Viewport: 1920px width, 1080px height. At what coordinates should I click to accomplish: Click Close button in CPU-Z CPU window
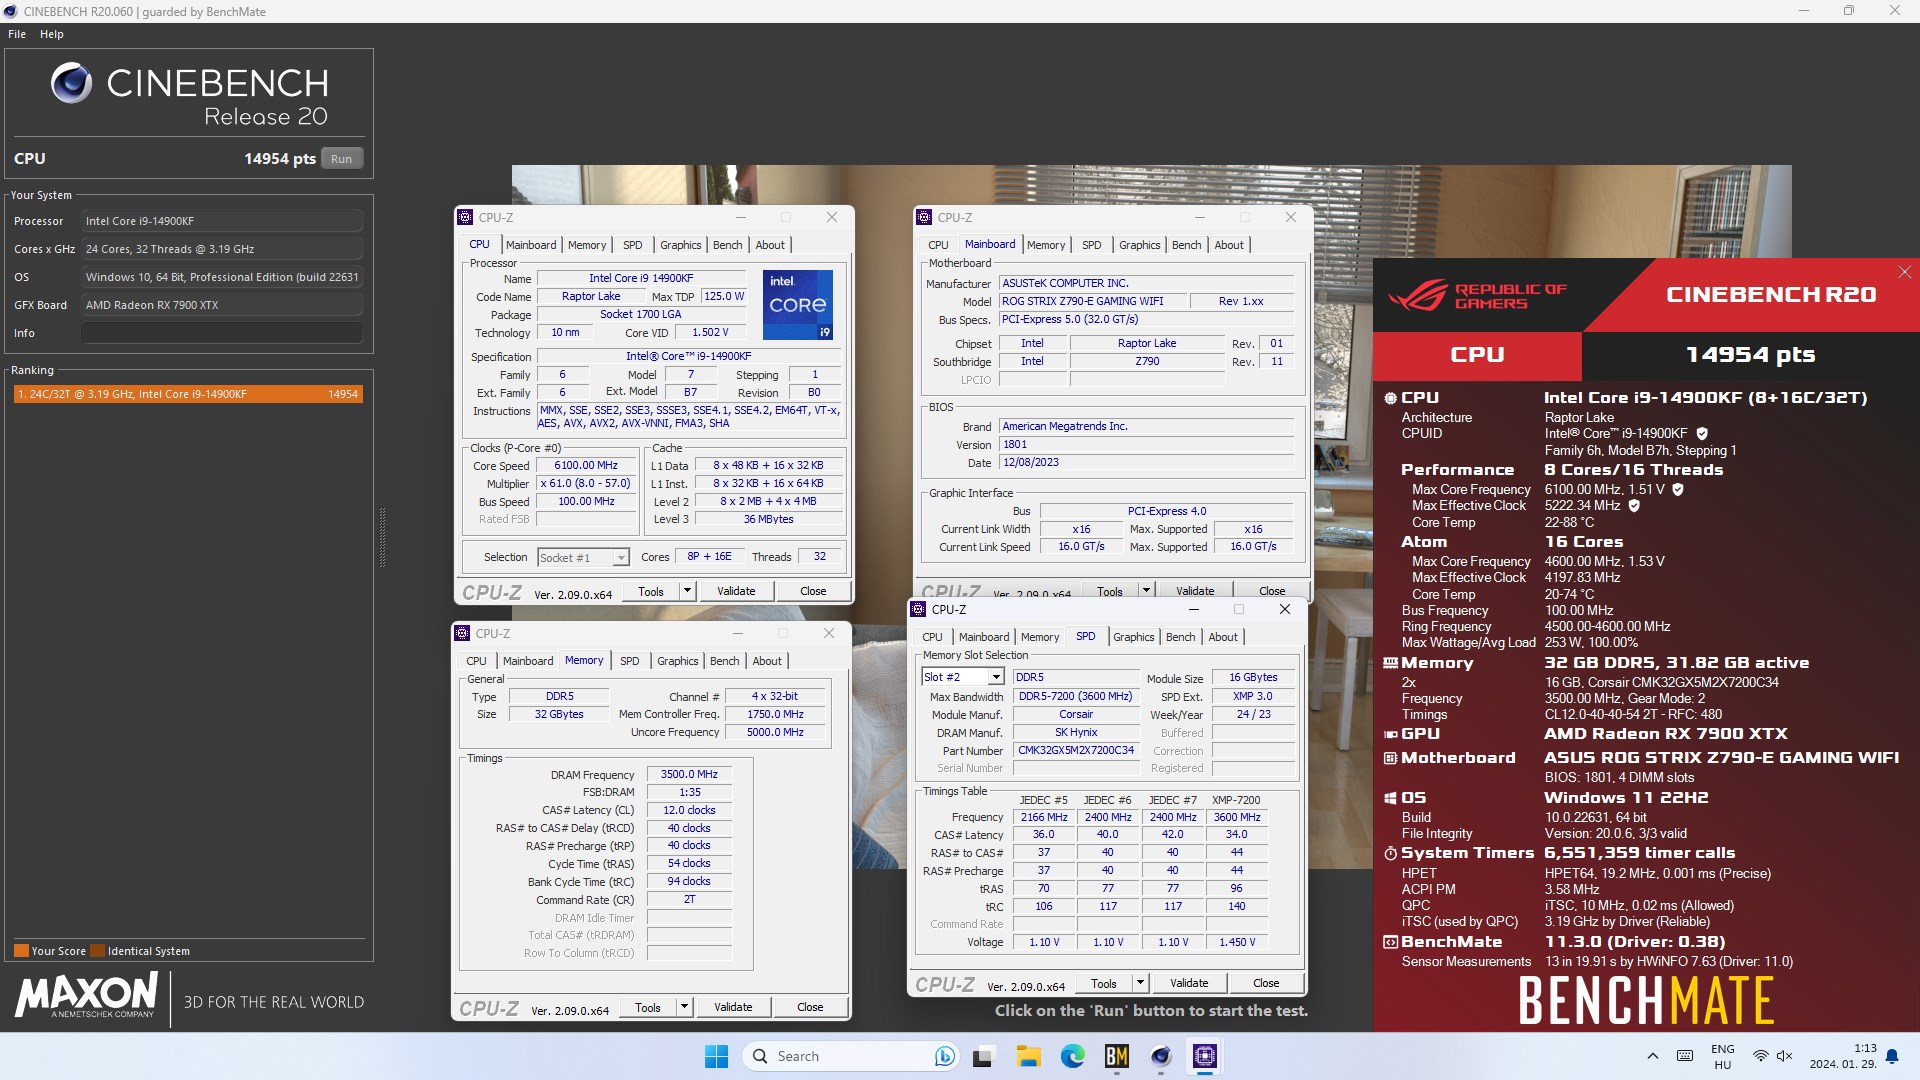[813, 591]
